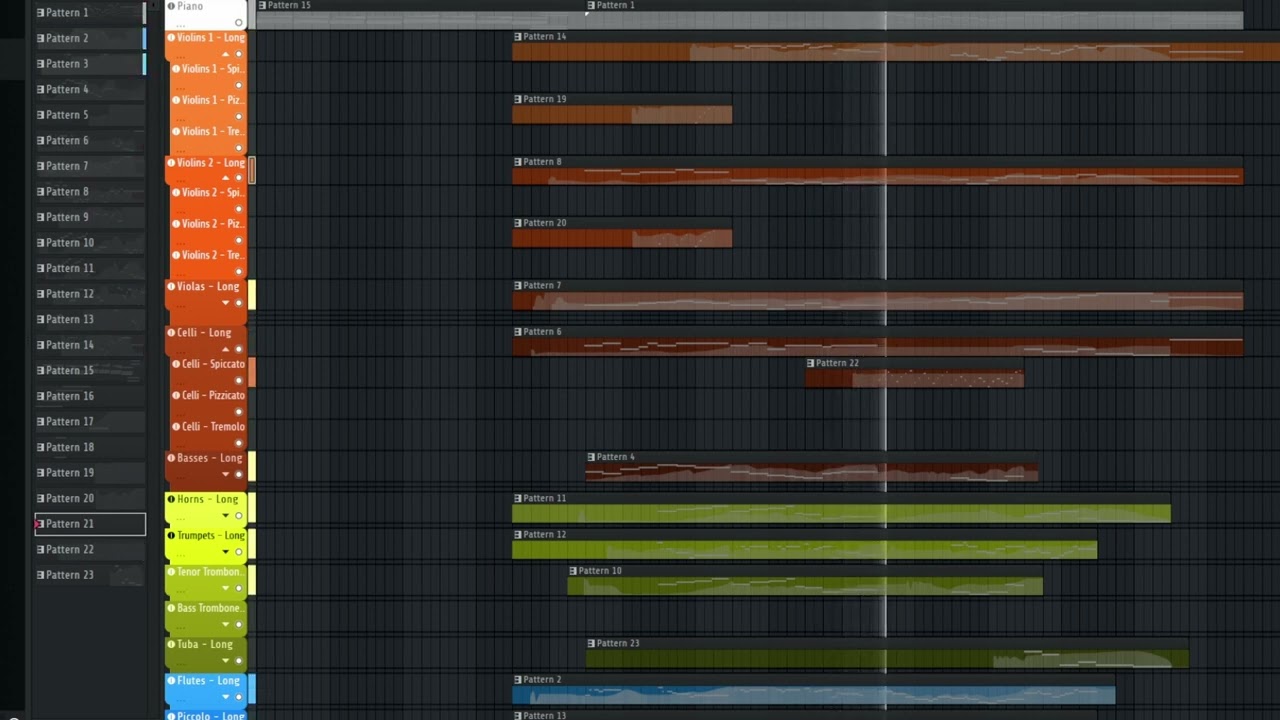Open the Pattern 22 clip menu icon

coord(811,363)
